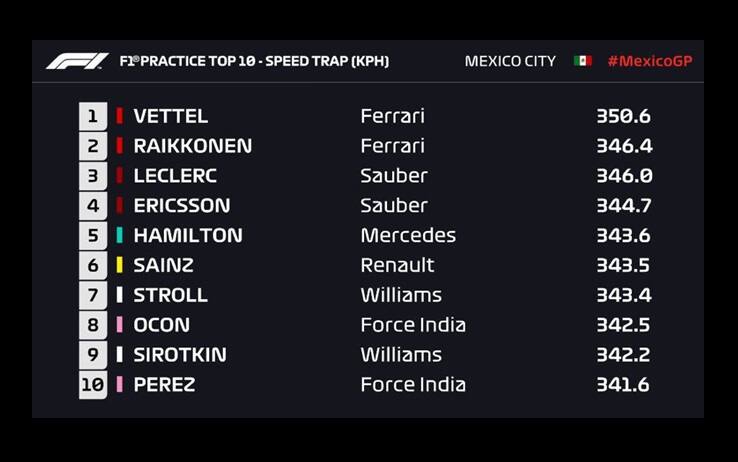Click the title 'Practice Top 10 - Speed Trap (KPH)'
Image resolution: width=738 pixels, height=462 pixels.
[254, 61]
